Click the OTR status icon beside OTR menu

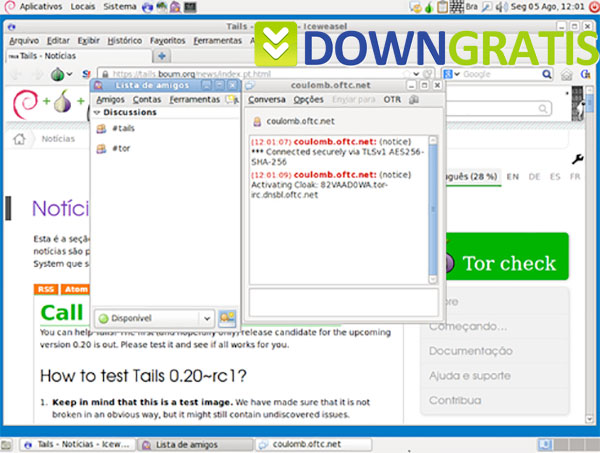[412, 100]
